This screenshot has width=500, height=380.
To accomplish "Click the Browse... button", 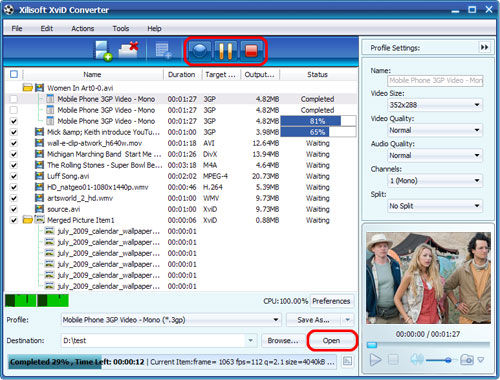I will pyautogui.click(x=283, y=340).
